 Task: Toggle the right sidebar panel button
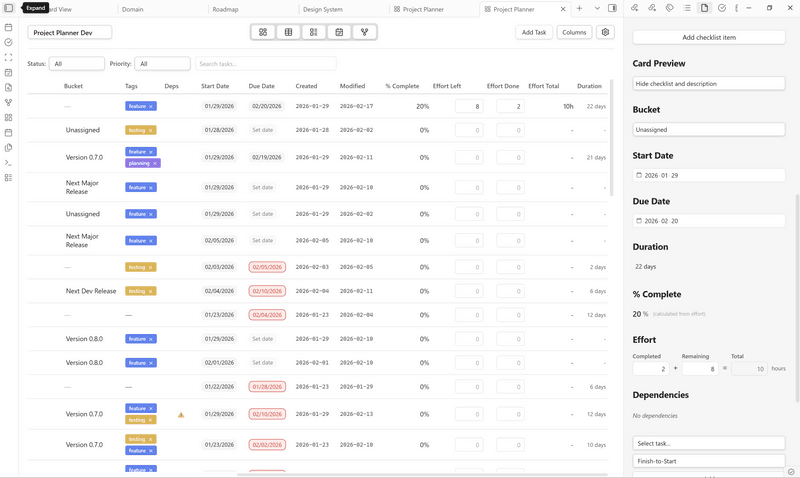point(612,8)
